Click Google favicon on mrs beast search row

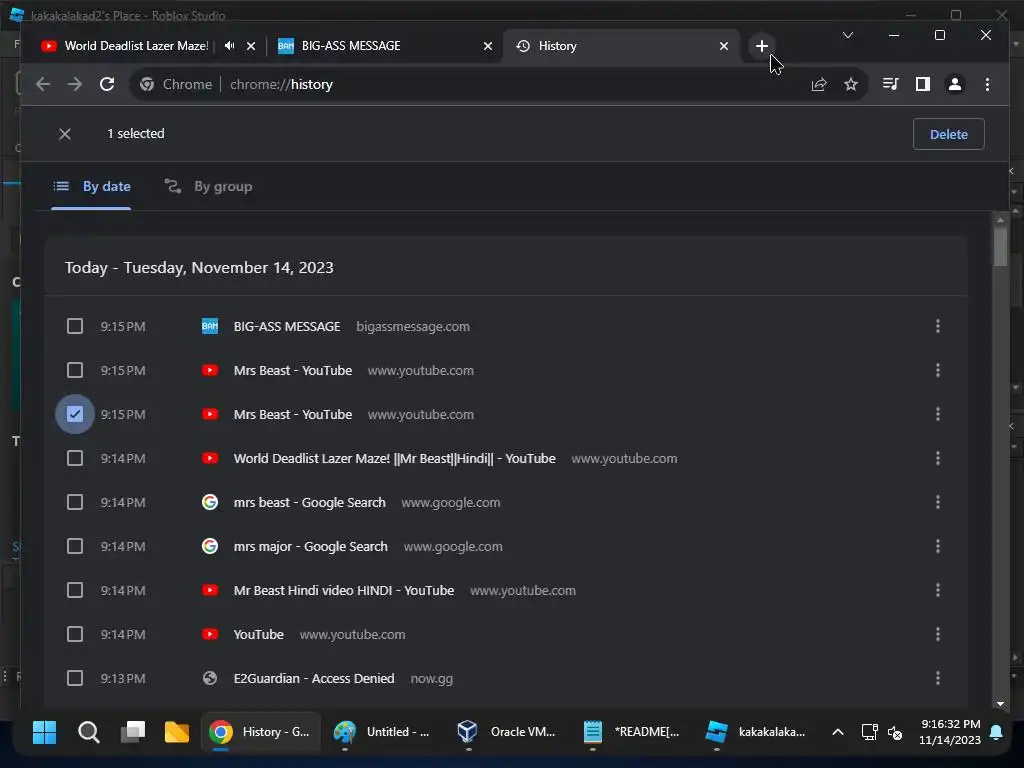210,502
